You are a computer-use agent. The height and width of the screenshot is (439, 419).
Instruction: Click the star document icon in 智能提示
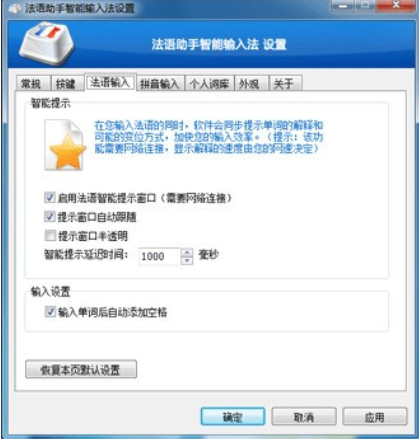tap(66, 145)
